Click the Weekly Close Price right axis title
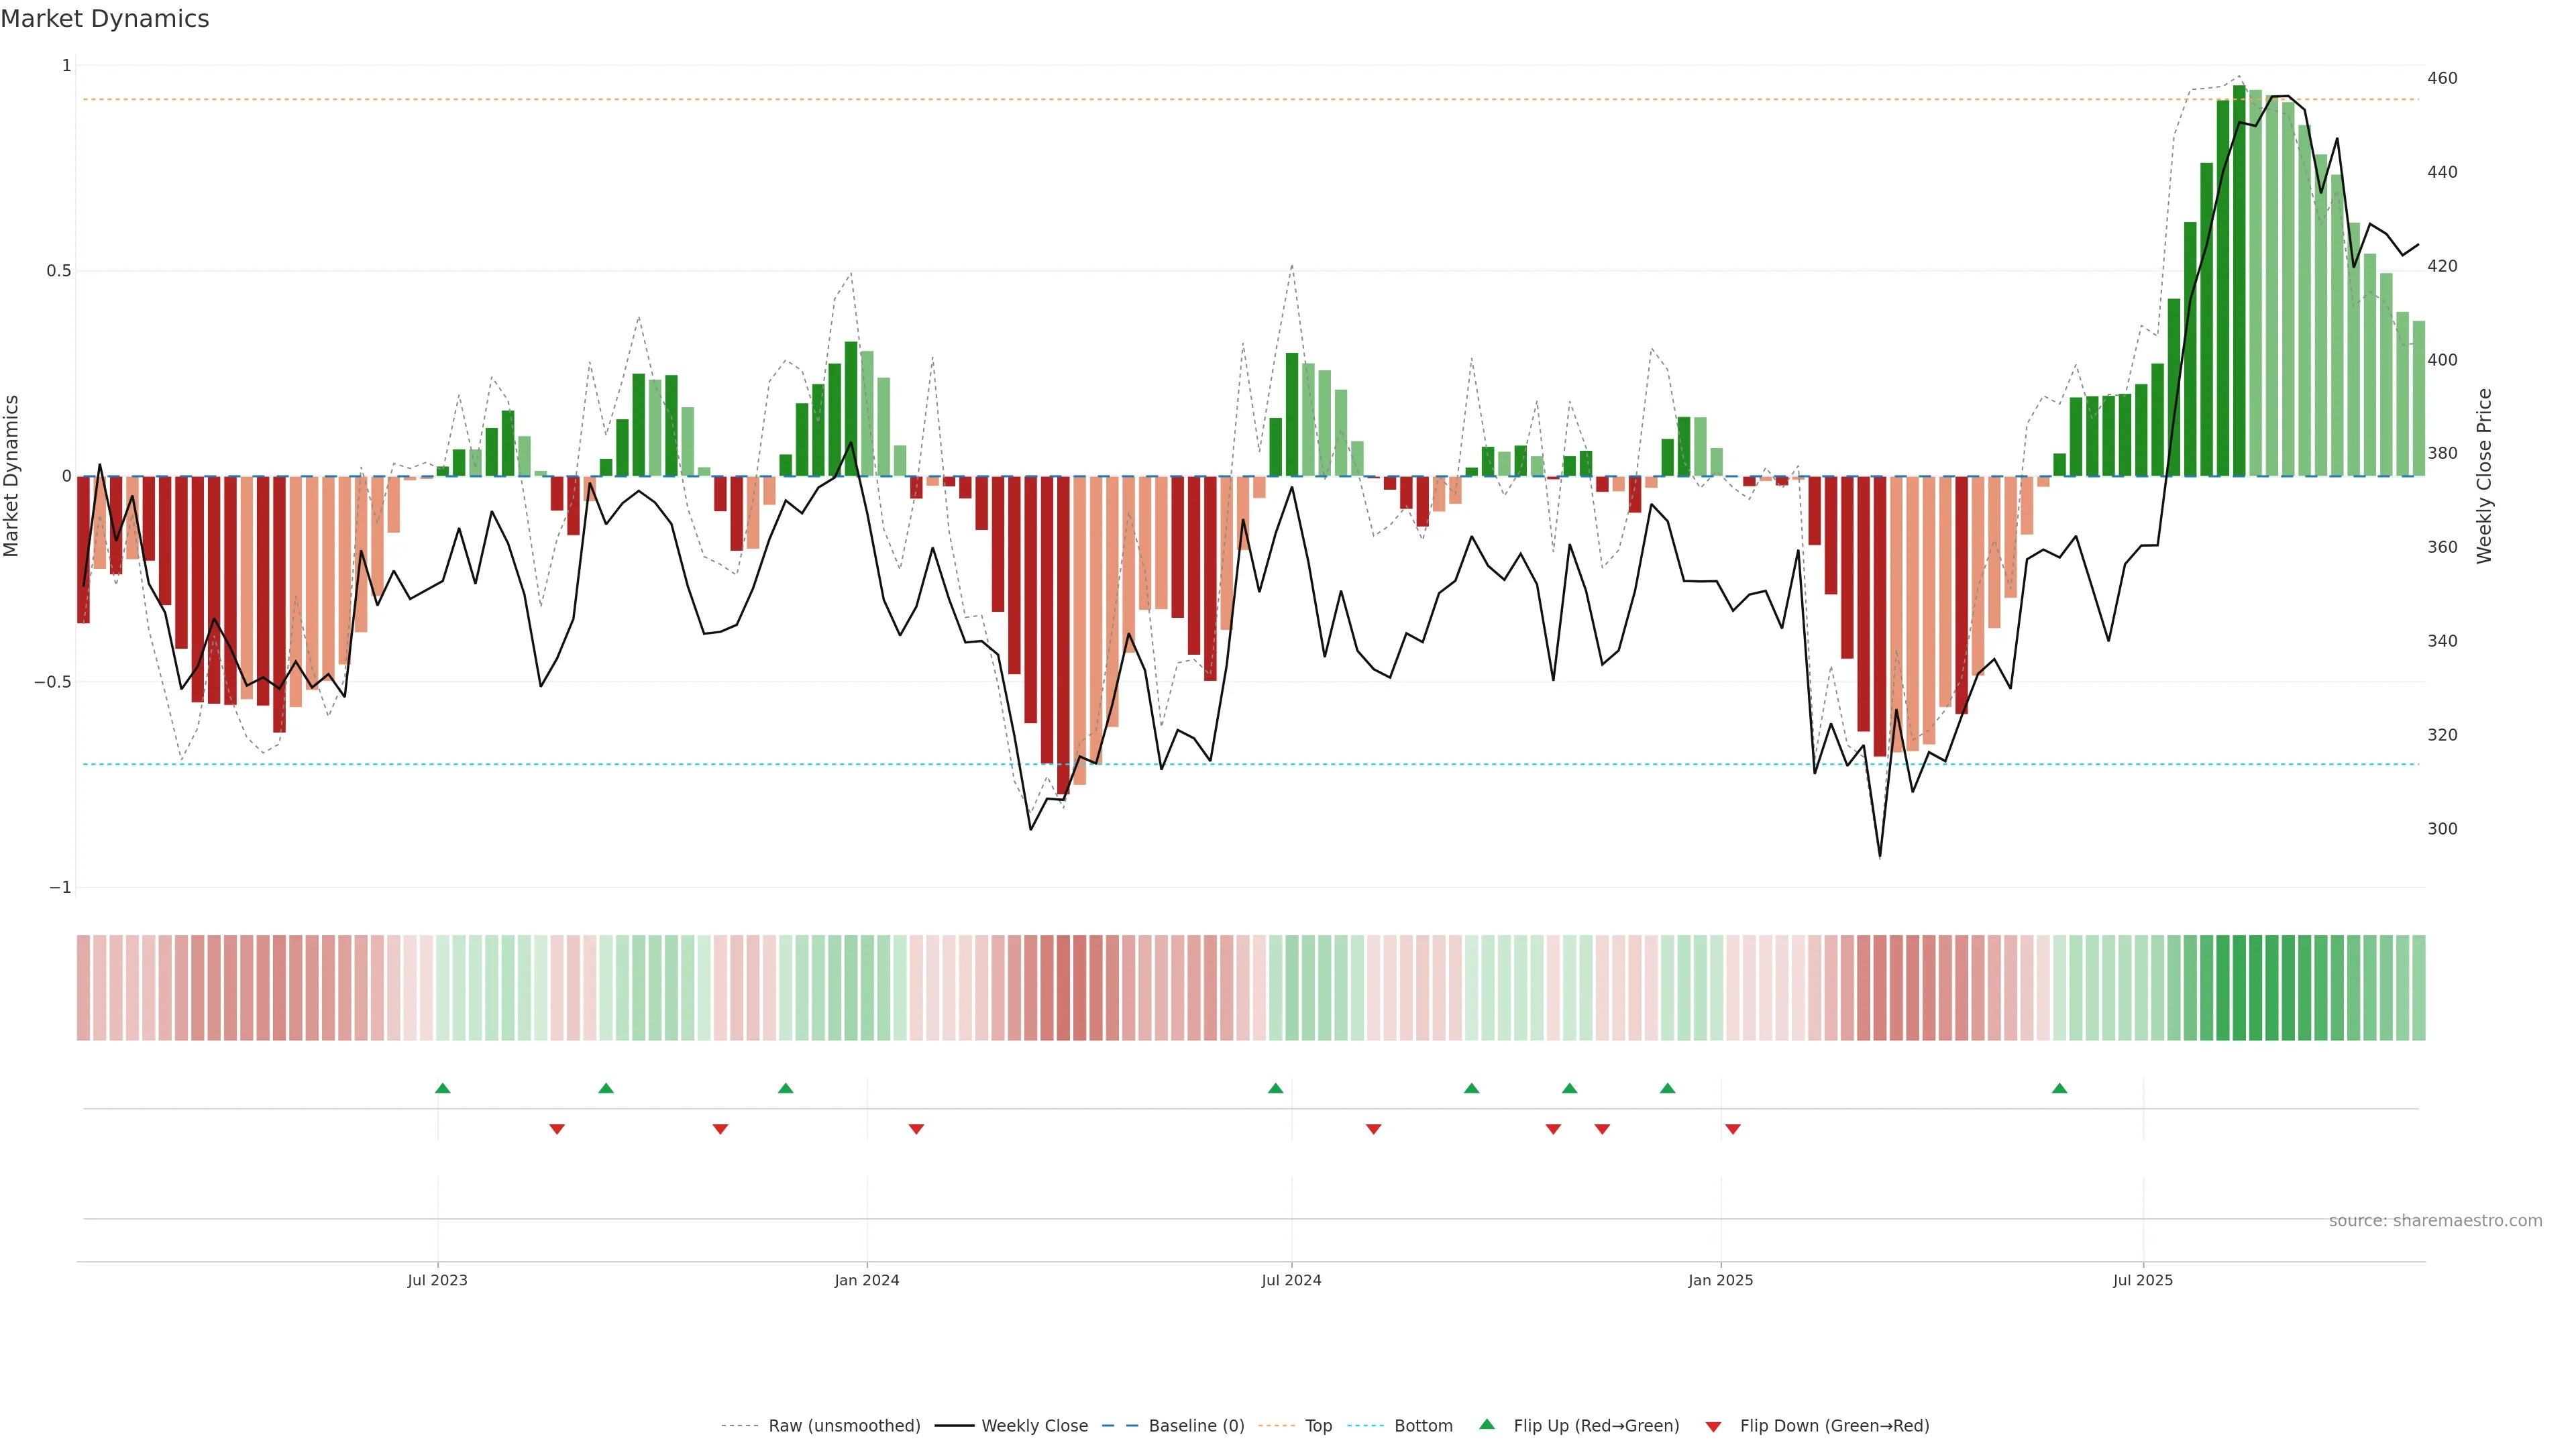This screenshot has width=2576, height=1449. [2485, 476]
